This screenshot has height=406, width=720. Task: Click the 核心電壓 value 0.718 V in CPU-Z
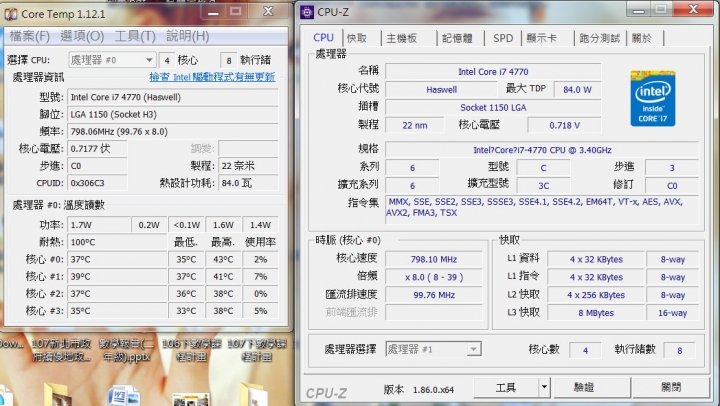click(564, 125)
